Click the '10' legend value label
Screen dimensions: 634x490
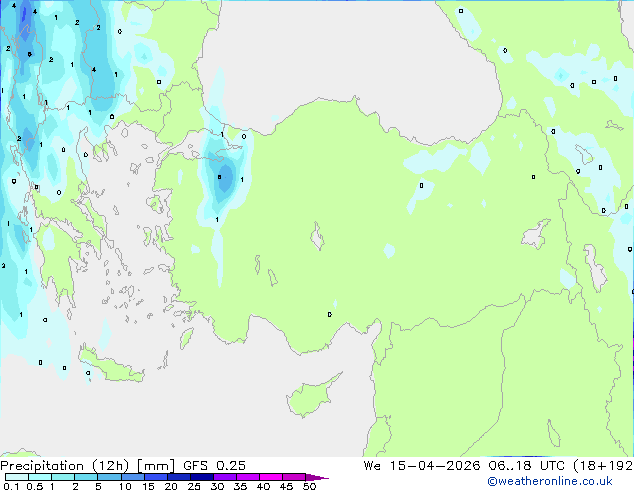tap(125, 486)
